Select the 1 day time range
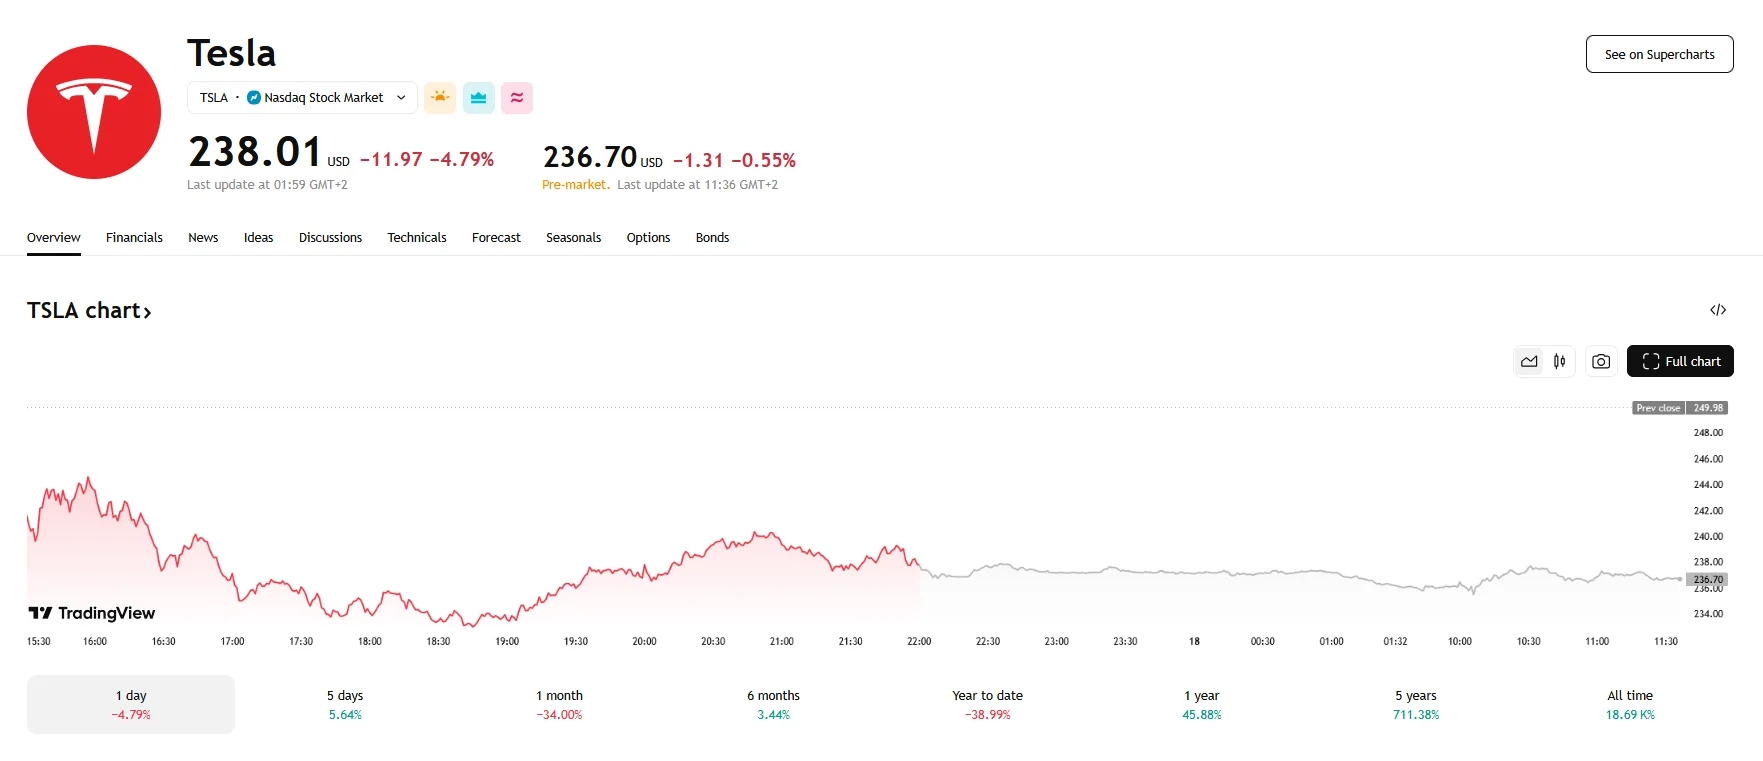 [131, 704]
